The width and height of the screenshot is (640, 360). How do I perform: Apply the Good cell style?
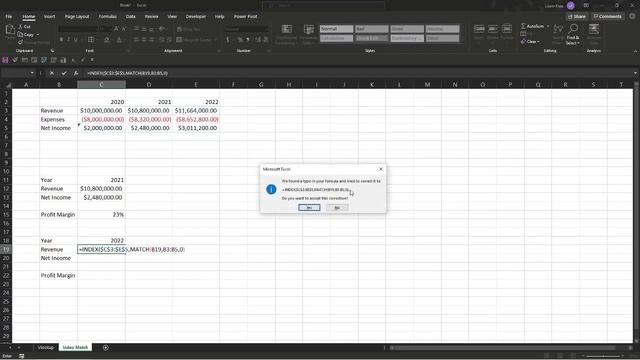(407, 29)
